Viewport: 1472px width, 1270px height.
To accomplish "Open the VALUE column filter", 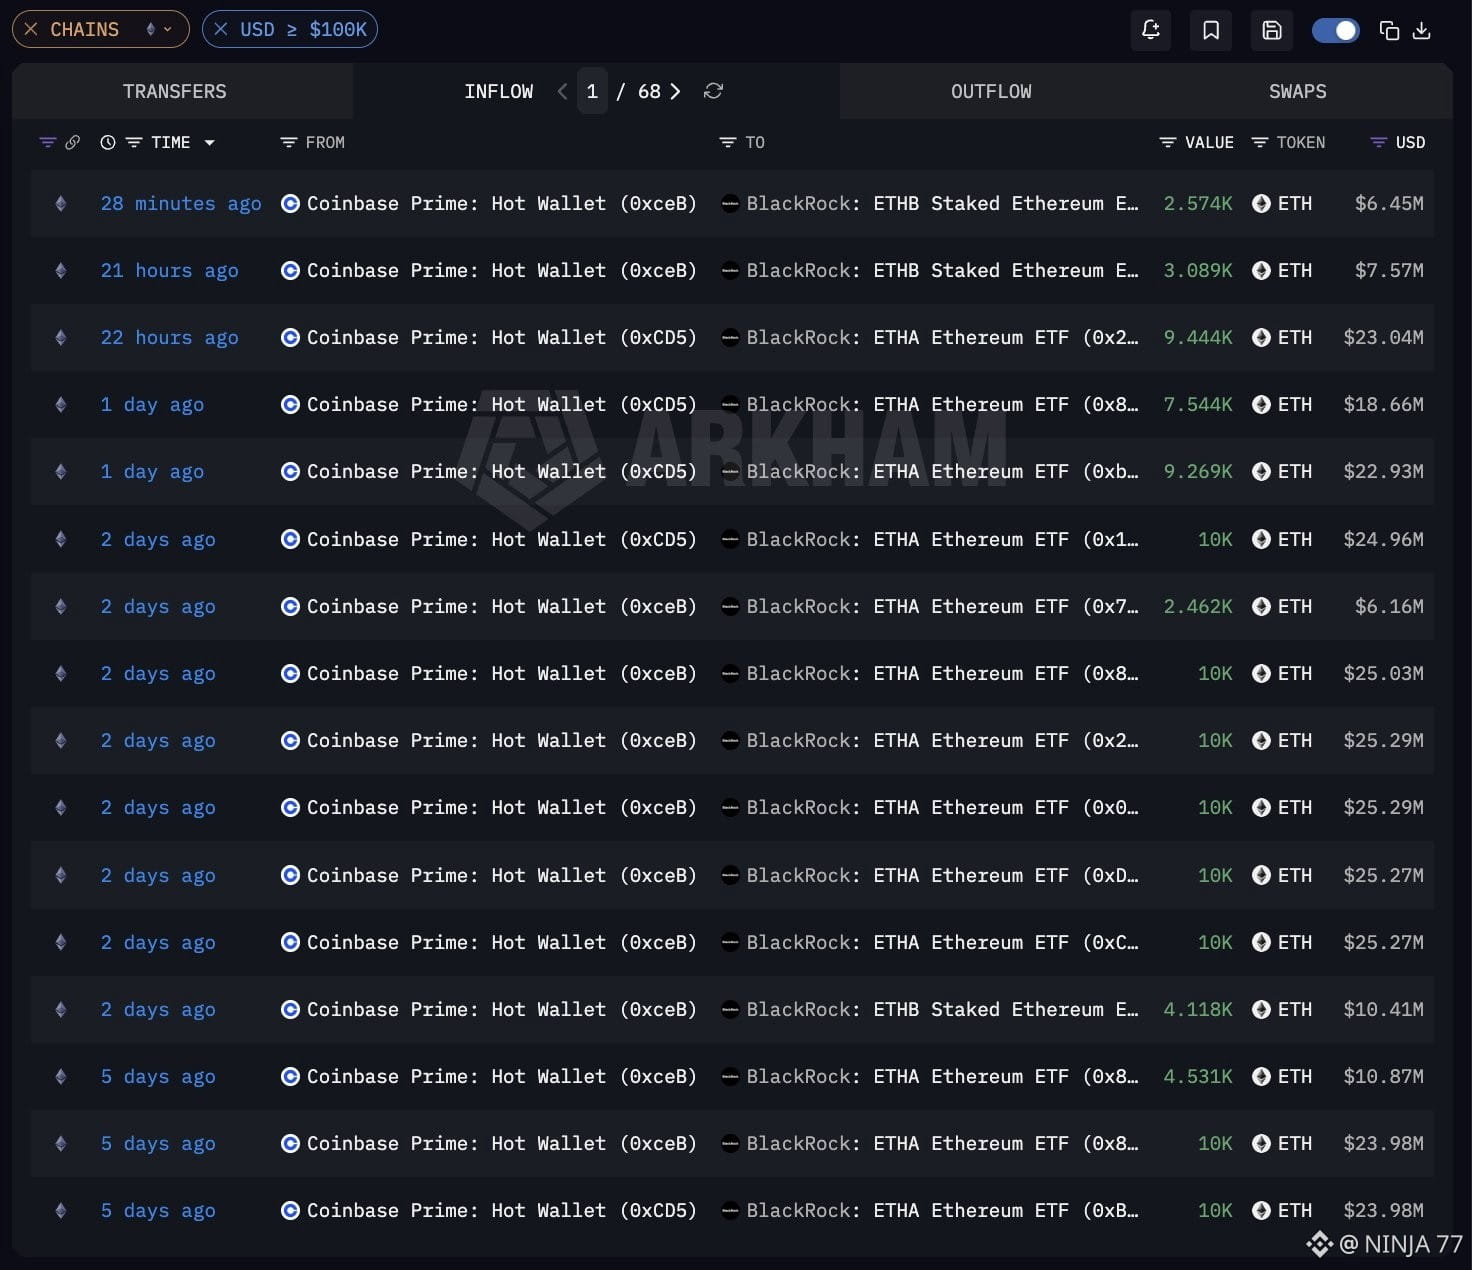I will tap(1167, 142).
